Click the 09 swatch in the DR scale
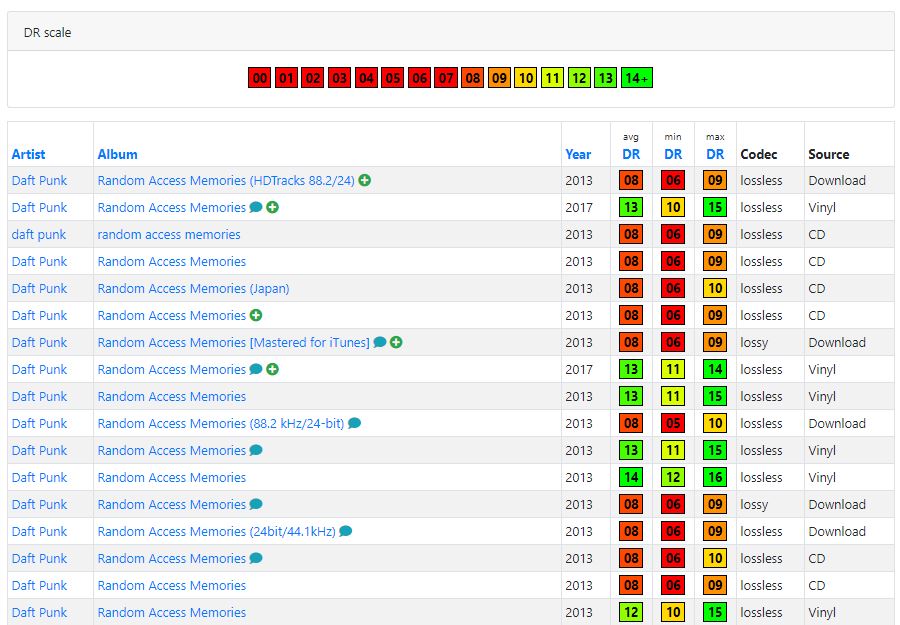Screen dimensions: 900x625 pyautogui.click(x=499, y=77)
